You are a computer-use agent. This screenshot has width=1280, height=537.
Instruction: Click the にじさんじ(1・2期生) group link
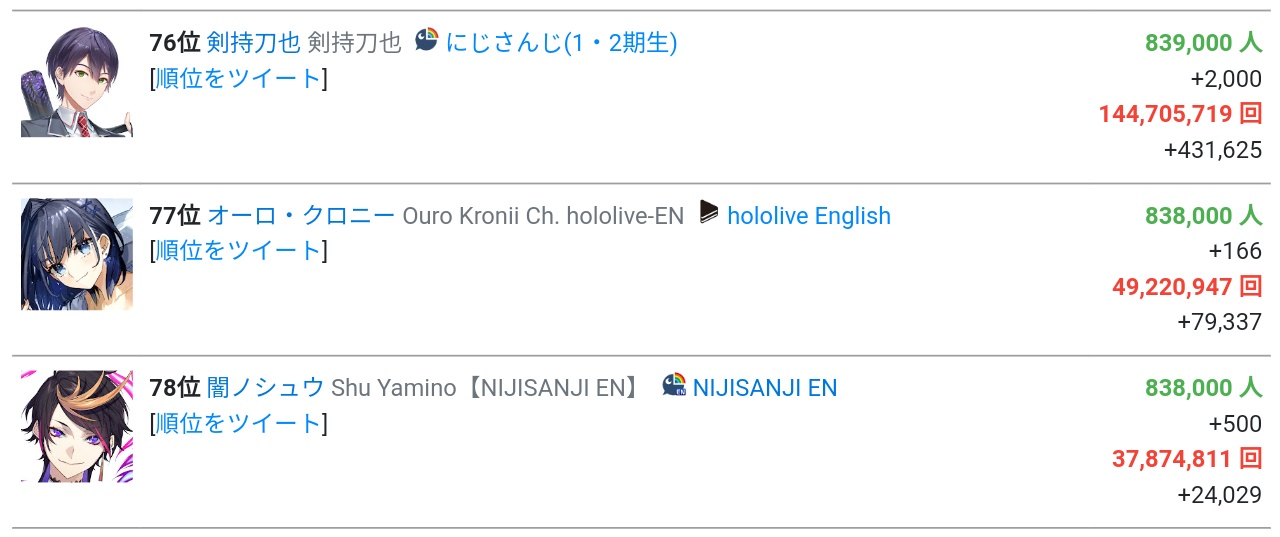point(561,42)
